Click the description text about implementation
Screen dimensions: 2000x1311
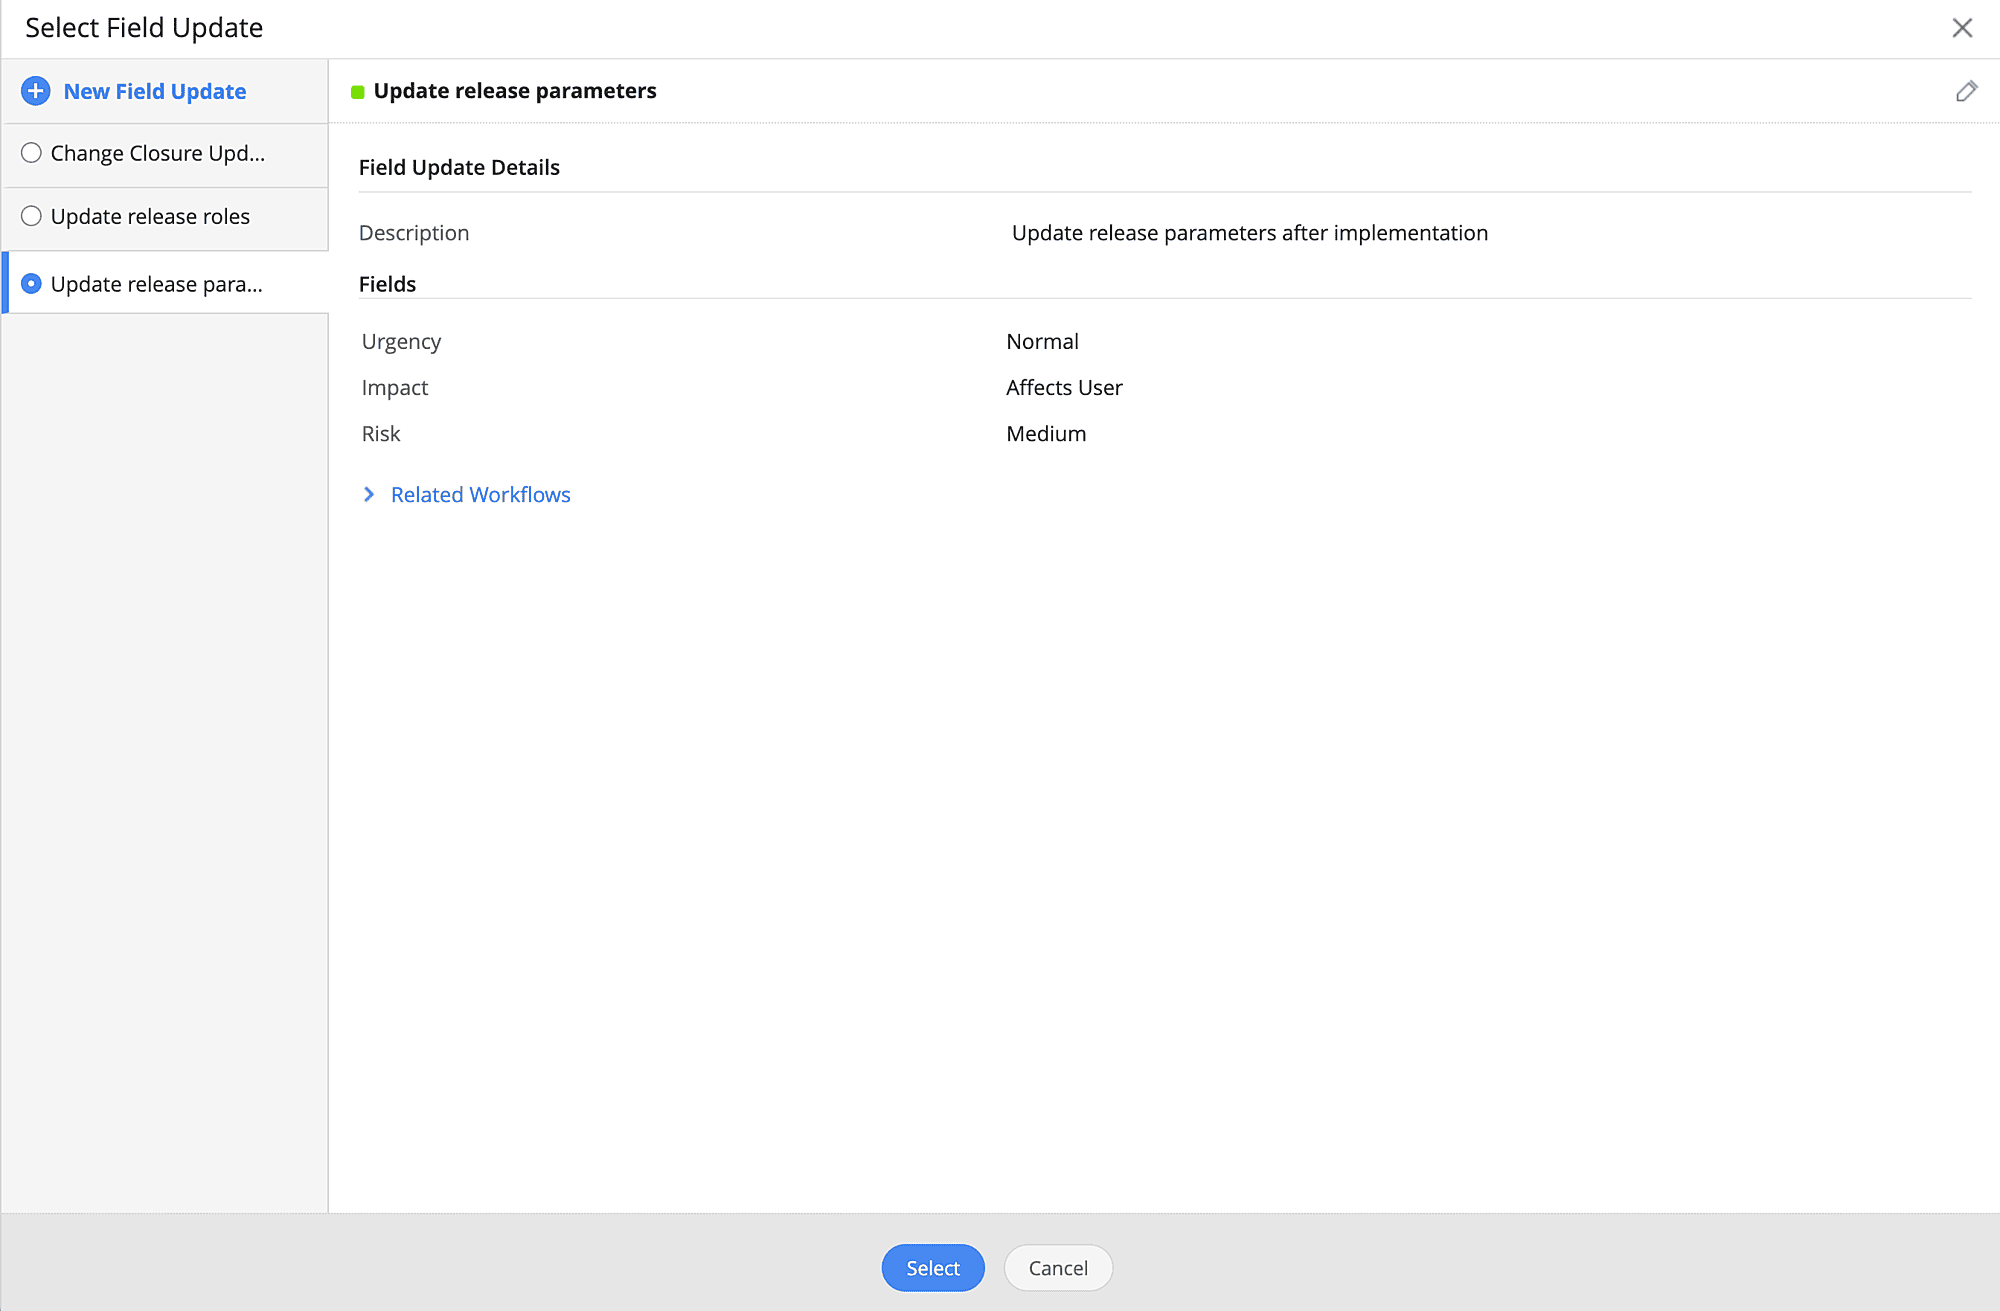(x=1249, y=233)
